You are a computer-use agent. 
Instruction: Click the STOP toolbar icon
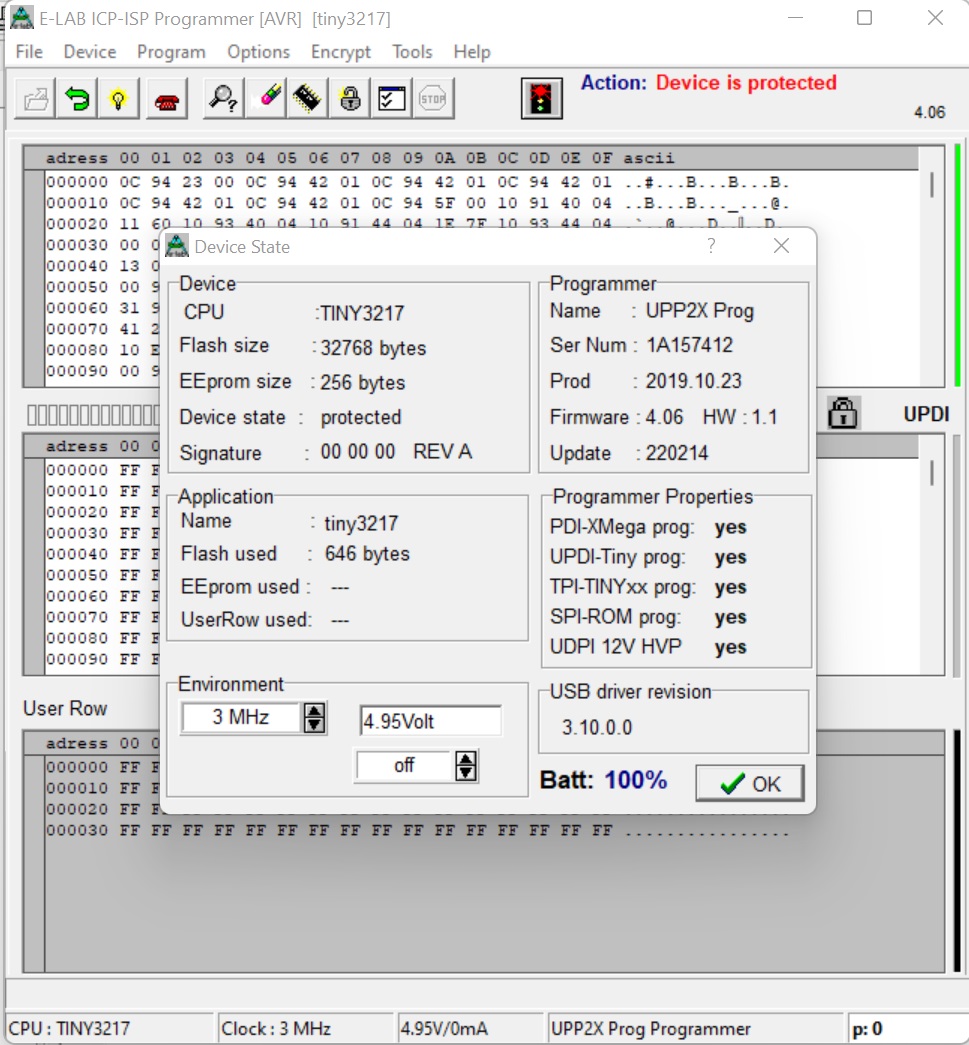[433, 99]
